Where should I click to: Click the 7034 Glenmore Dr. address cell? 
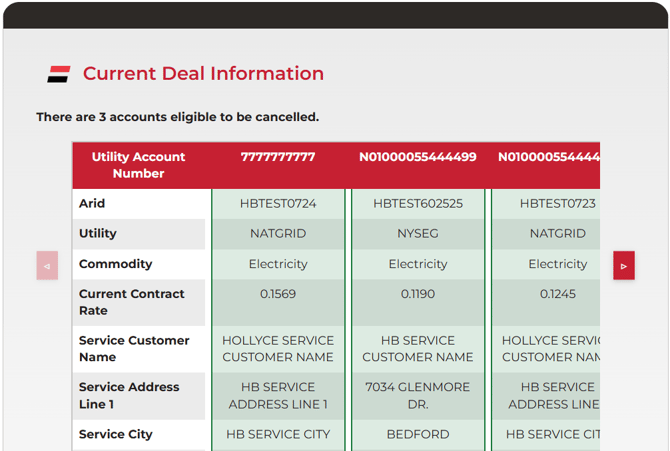[x=417, y=396]
